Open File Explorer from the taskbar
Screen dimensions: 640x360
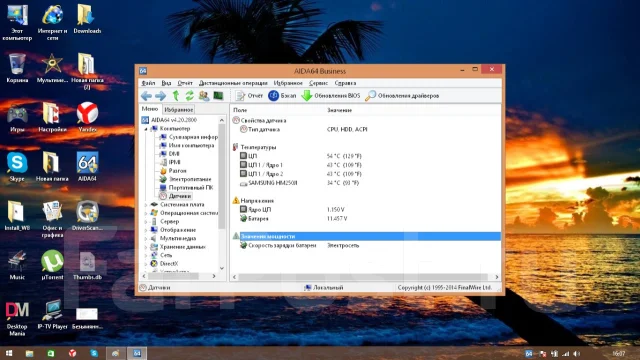click(29, 353)
